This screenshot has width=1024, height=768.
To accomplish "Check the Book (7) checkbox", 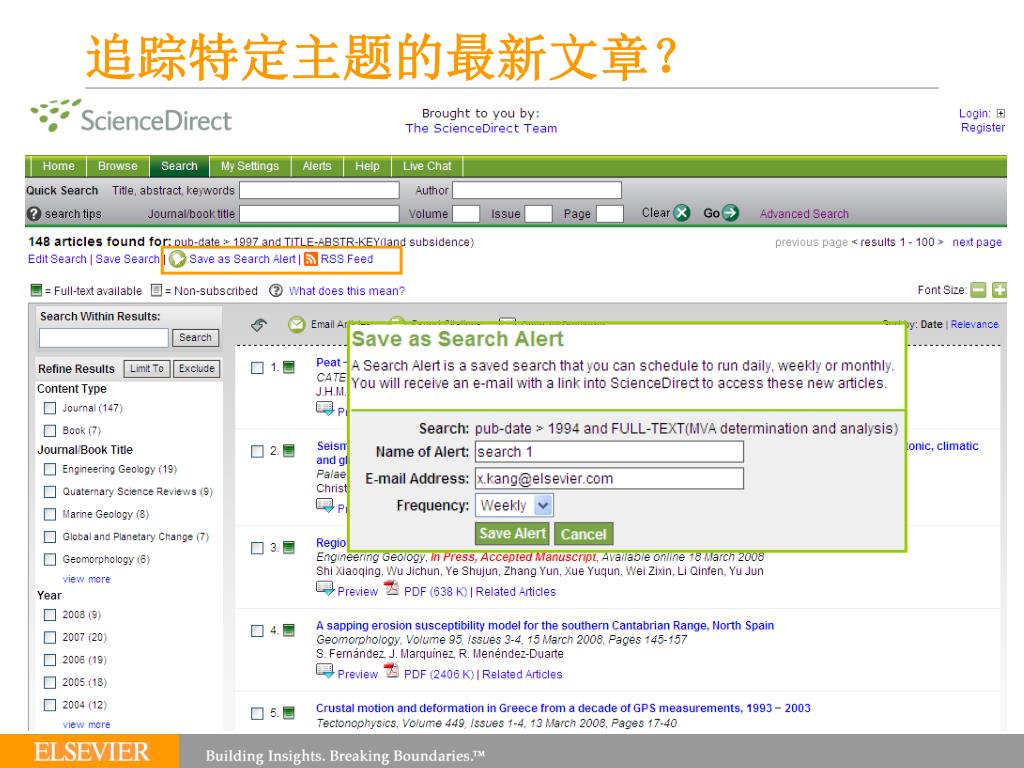I will [x=50, y=430].
